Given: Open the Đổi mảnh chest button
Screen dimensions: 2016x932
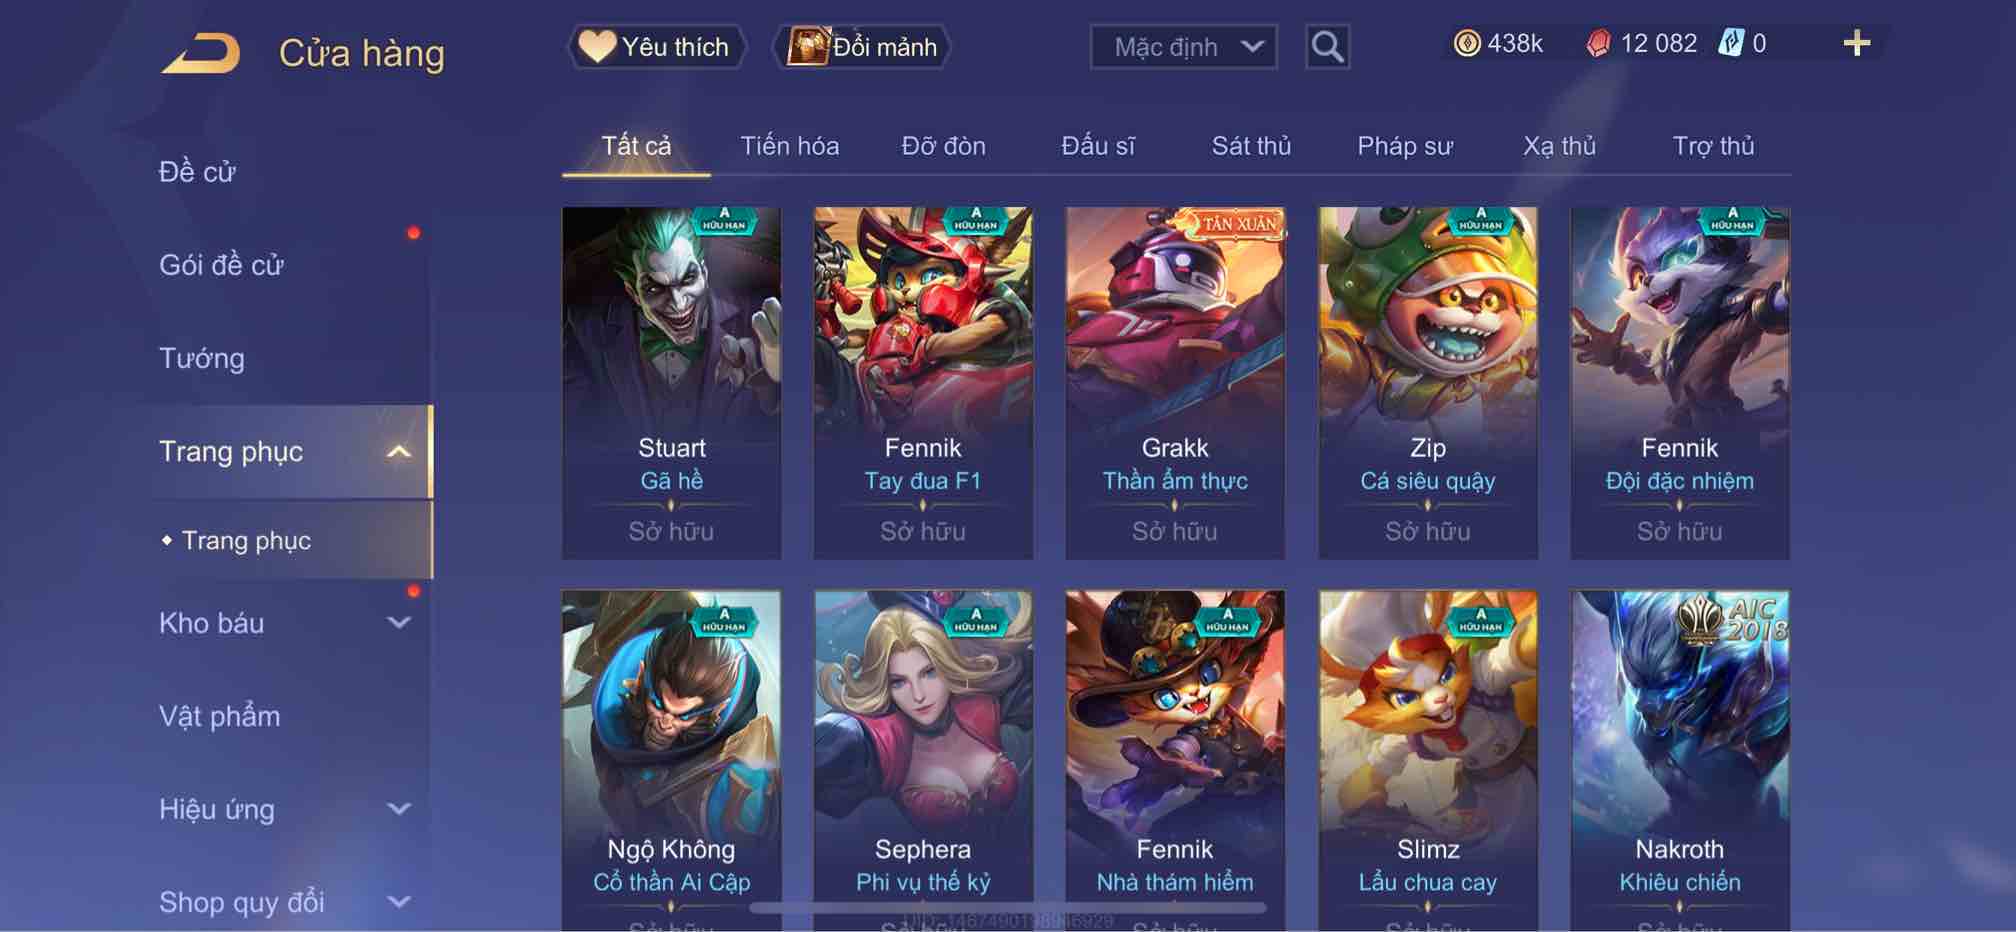Looking at the screenshot, I should [862, 47].
